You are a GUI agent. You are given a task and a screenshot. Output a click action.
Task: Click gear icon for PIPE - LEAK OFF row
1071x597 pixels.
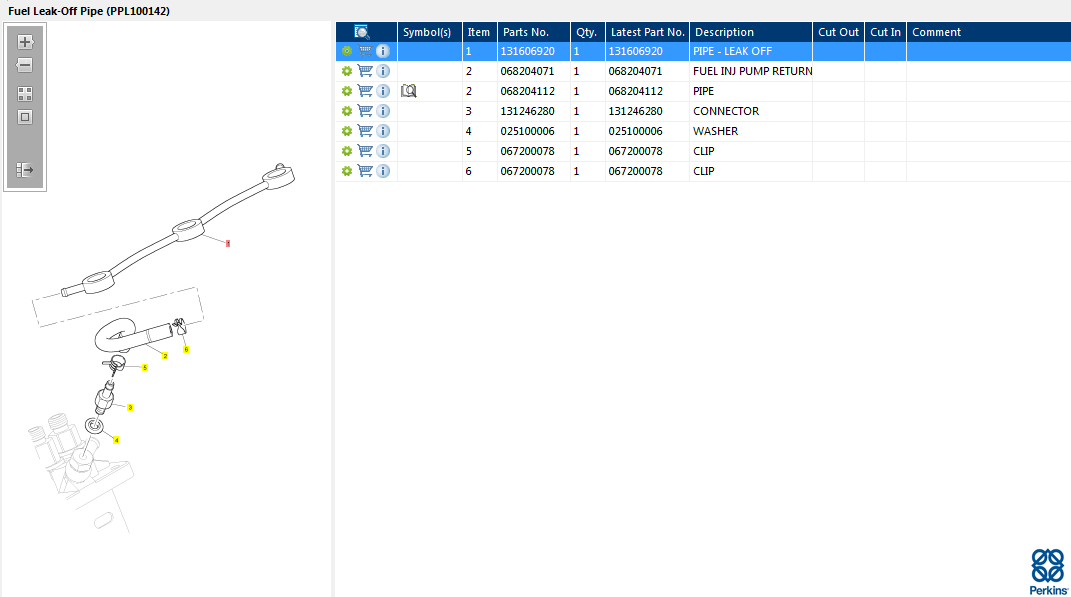tap(347, 51)
